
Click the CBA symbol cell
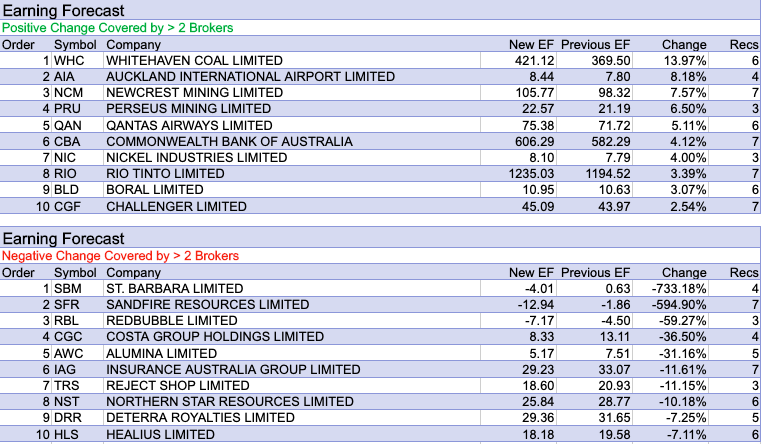[x=66, y=142]
